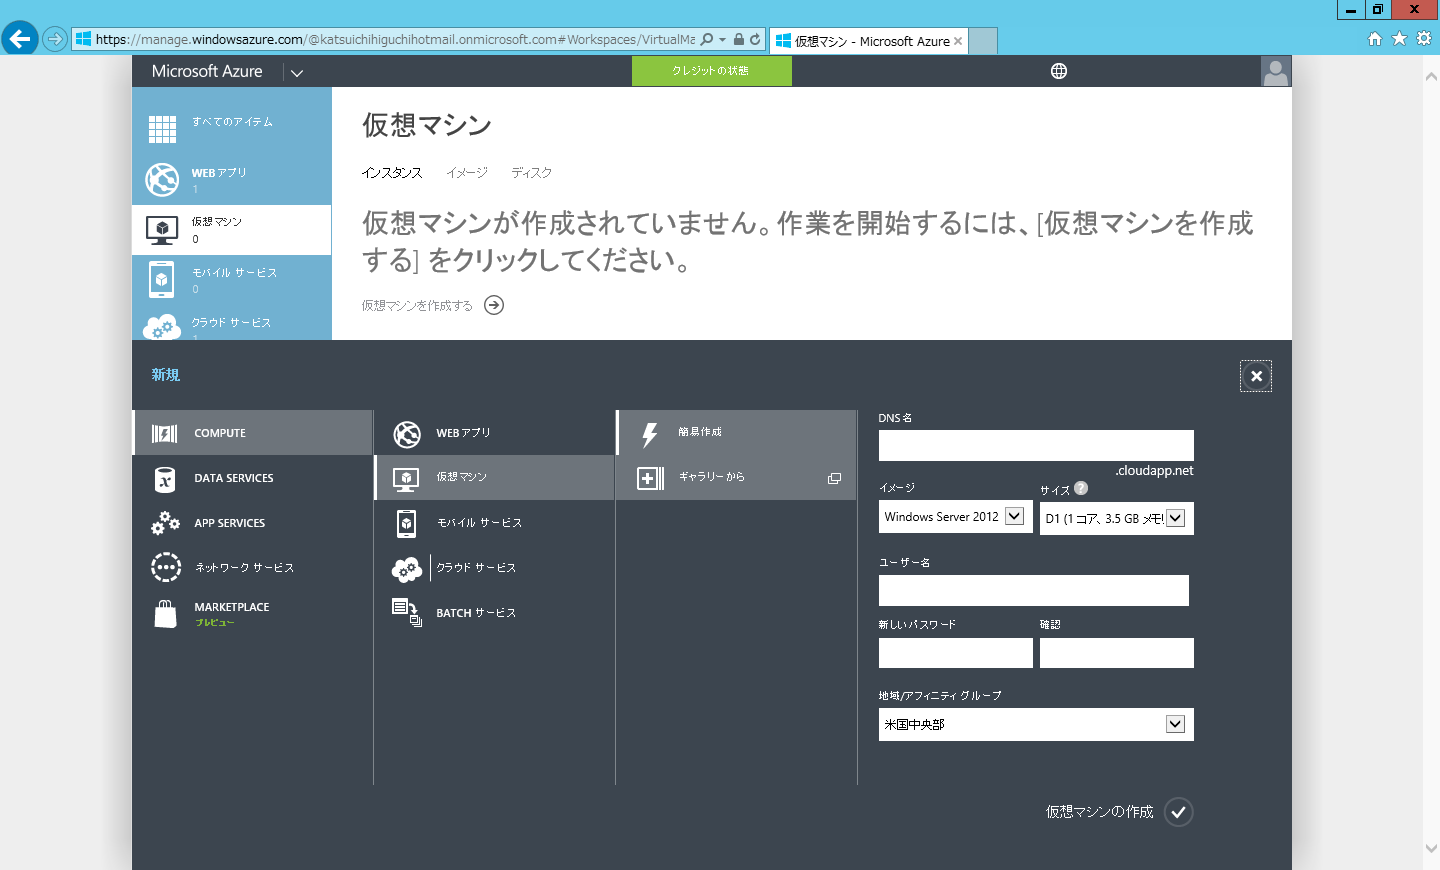Click the browser forward arrow button

tap(55, 39)
